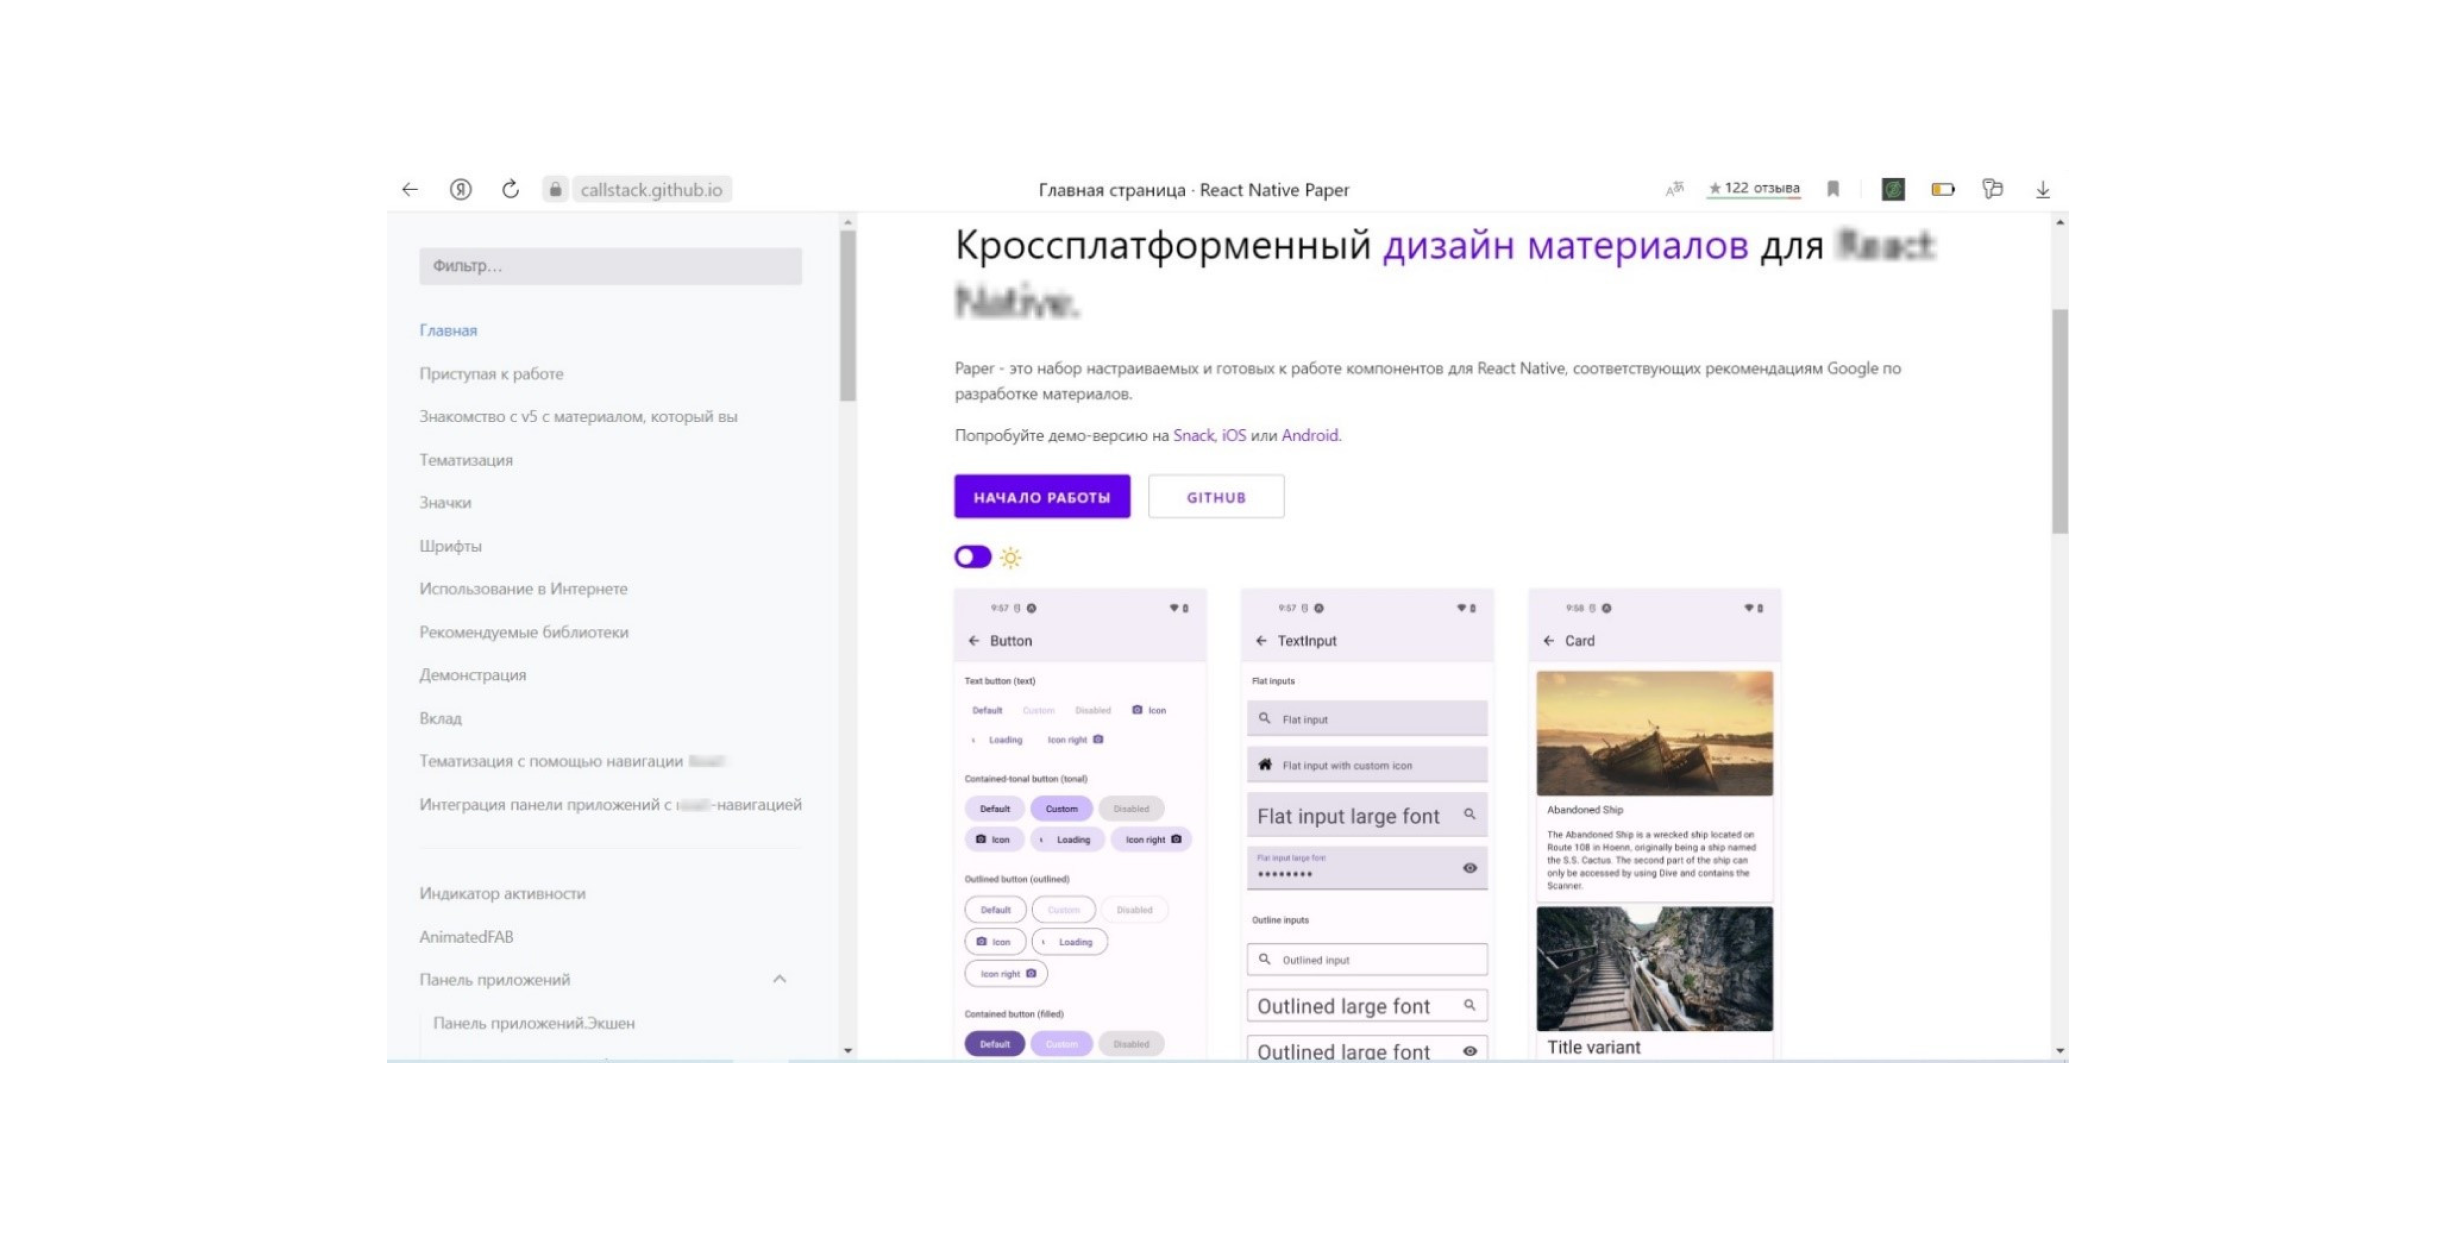Open Шрифты in the sidebar
This screenshot has width=2455, height=1234.
coord(450,546)
